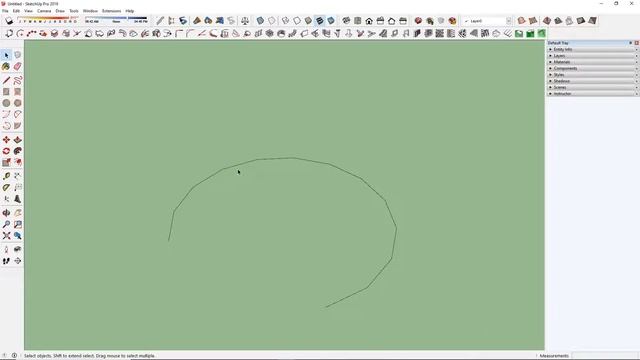Activate the Line pencil tool
Image resolution: width=640 pixels, height=360 pixels.
click(x=6, y=80)
